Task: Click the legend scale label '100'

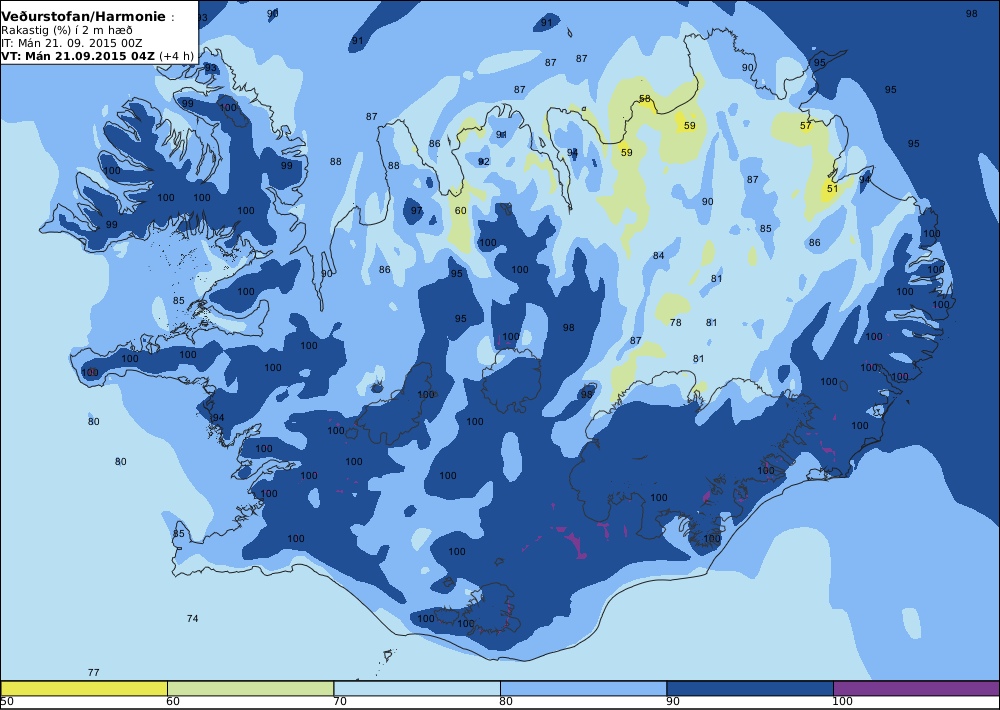Action: coord(842,702)
